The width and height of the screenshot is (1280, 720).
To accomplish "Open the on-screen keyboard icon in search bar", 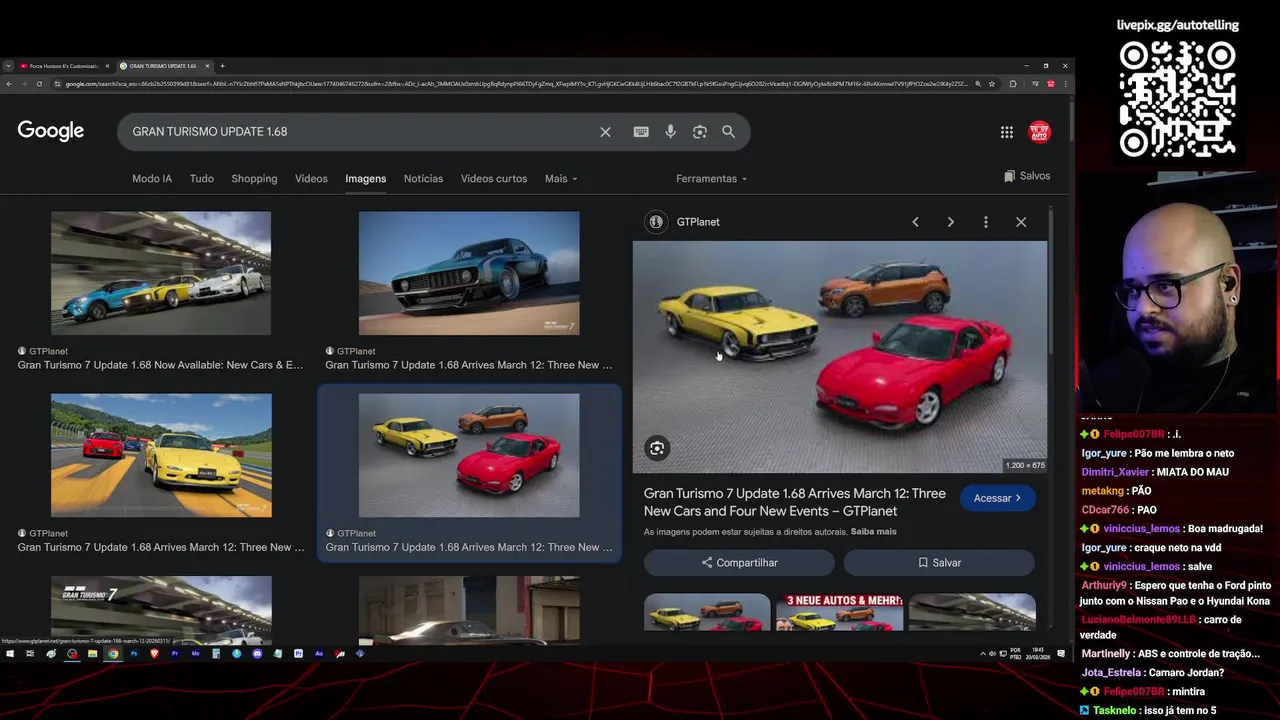I will point(641,132).
